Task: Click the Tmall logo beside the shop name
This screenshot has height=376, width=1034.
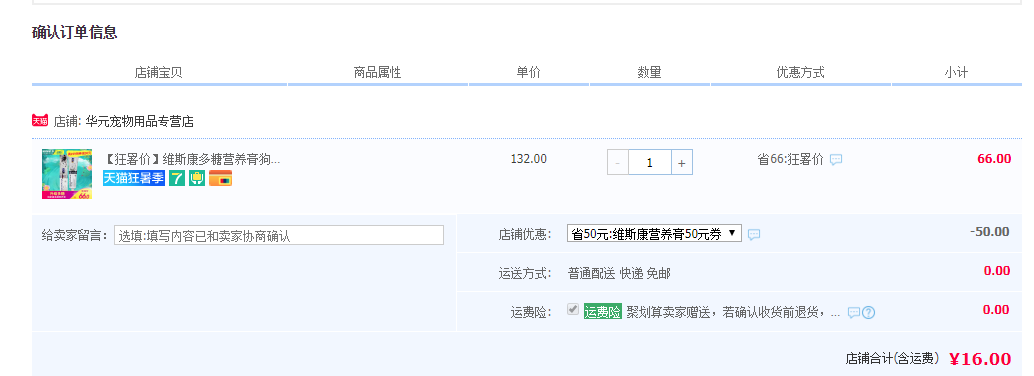Action: pyautogui.click(x=40, y=121)
